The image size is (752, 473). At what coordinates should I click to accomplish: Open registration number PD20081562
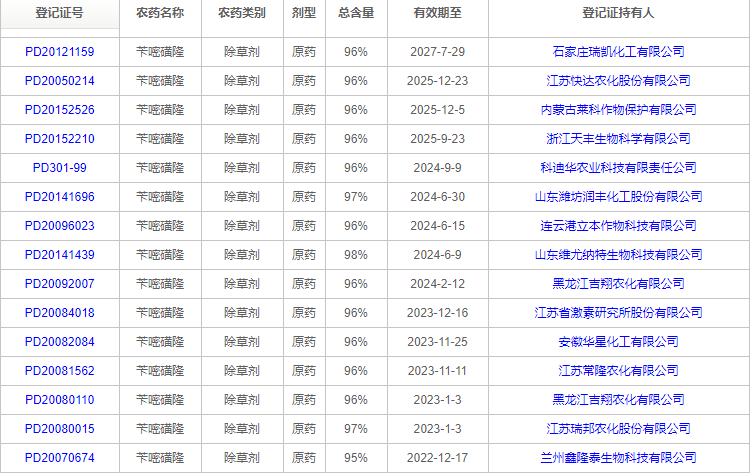pyautogui.click(x=59, y=371)
